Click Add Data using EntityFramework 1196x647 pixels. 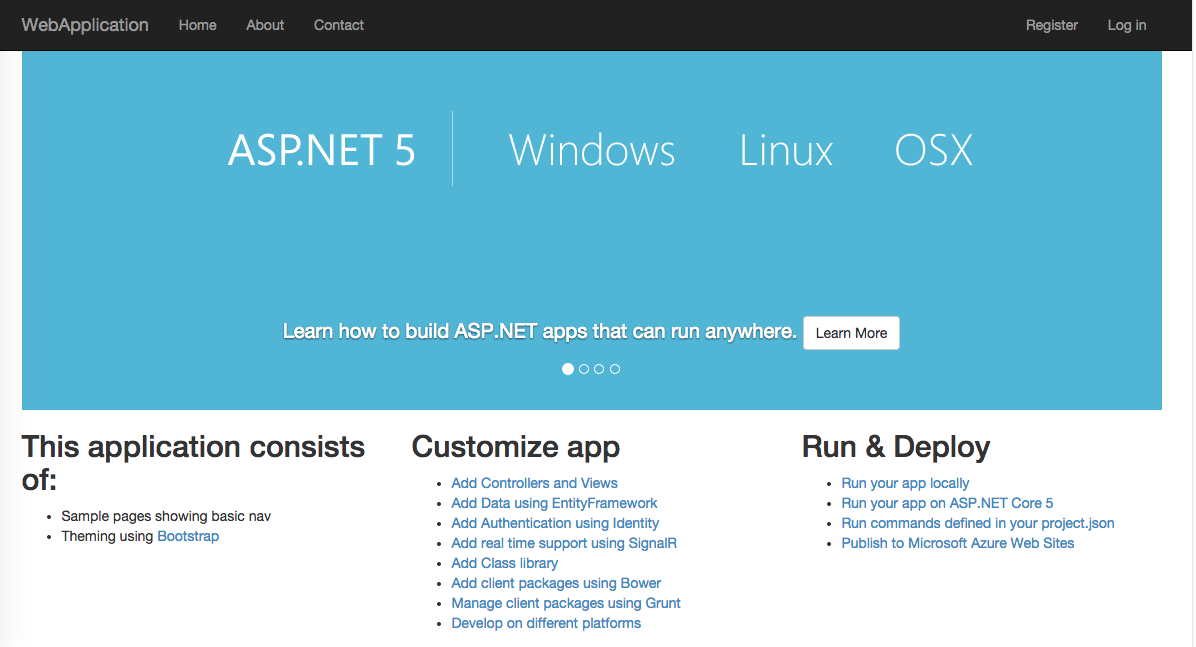pyautogui.click(x=554, y=503)
